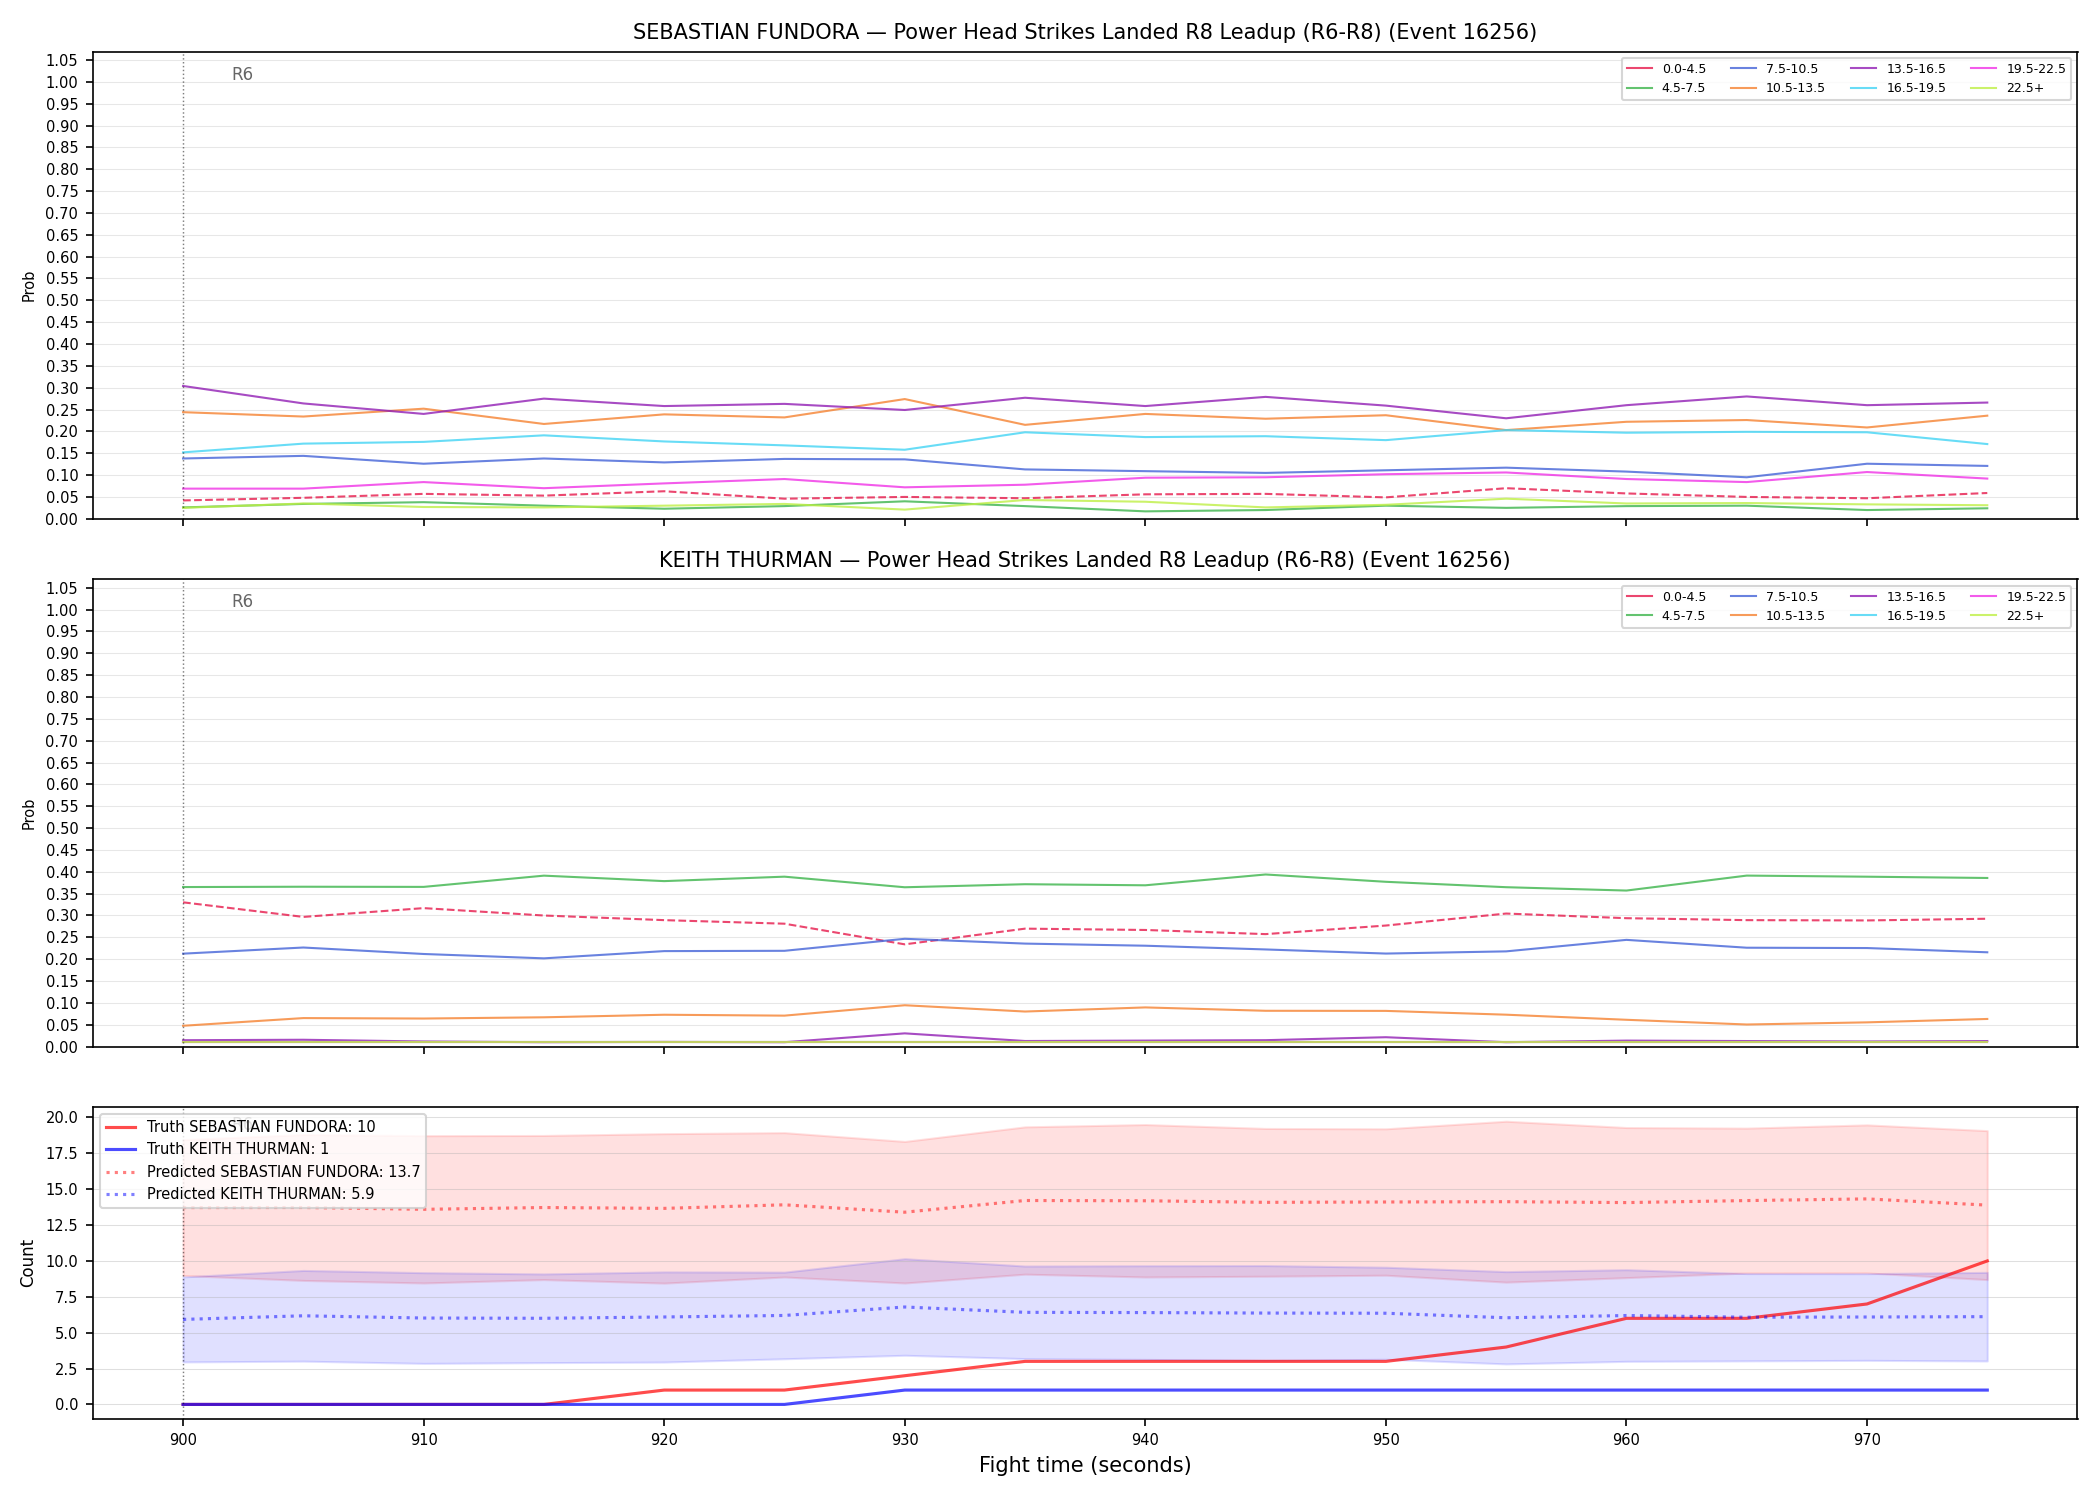Select 13.5-16.5 legend entry in Fundora chart

pyautogui.click(x=1898, y=69)
